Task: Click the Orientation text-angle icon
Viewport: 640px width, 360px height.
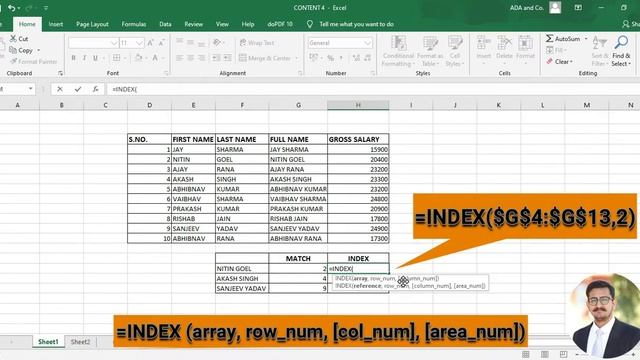Action: click(x=217, y=42)
